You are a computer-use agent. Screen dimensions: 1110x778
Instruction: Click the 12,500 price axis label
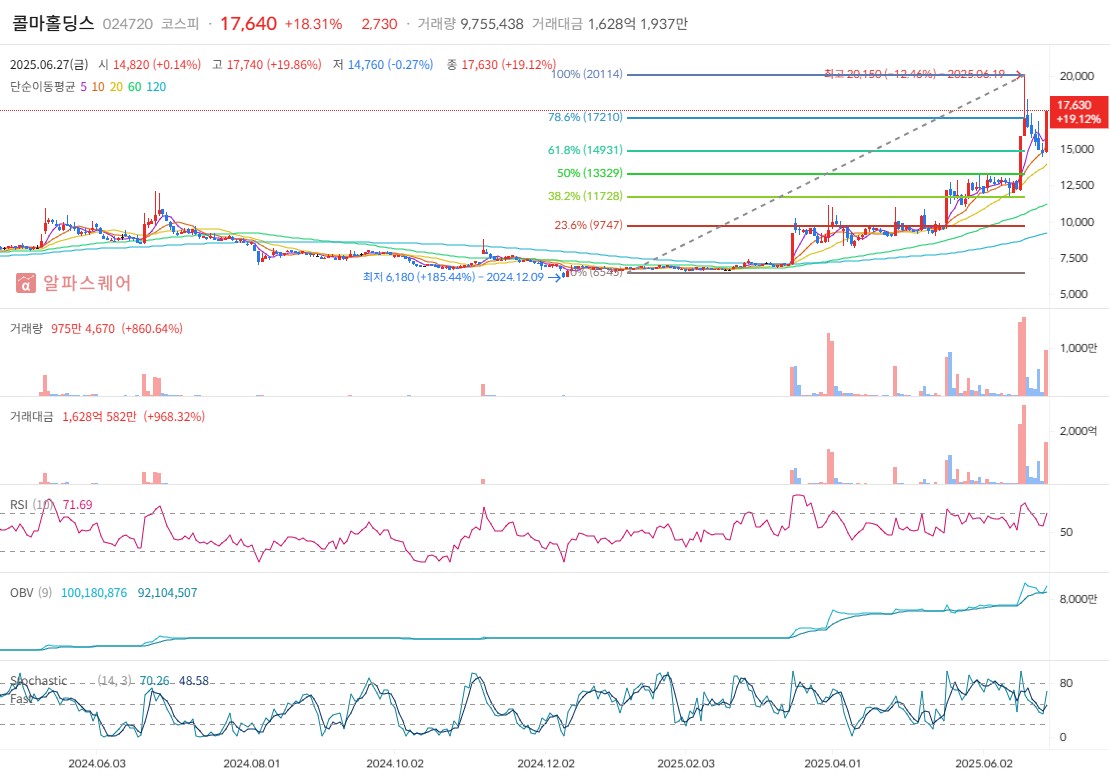[1076, 185]
